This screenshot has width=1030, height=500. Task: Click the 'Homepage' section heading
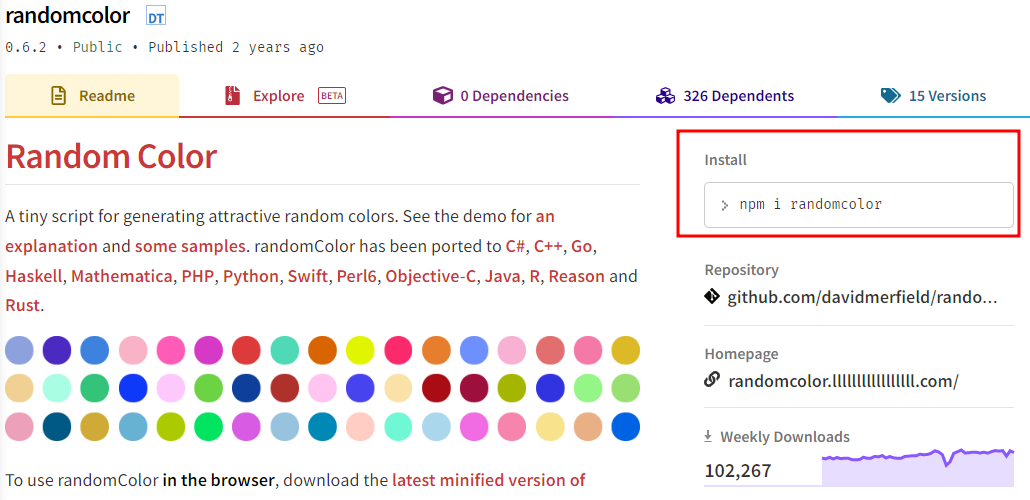(x=742, y=353)
